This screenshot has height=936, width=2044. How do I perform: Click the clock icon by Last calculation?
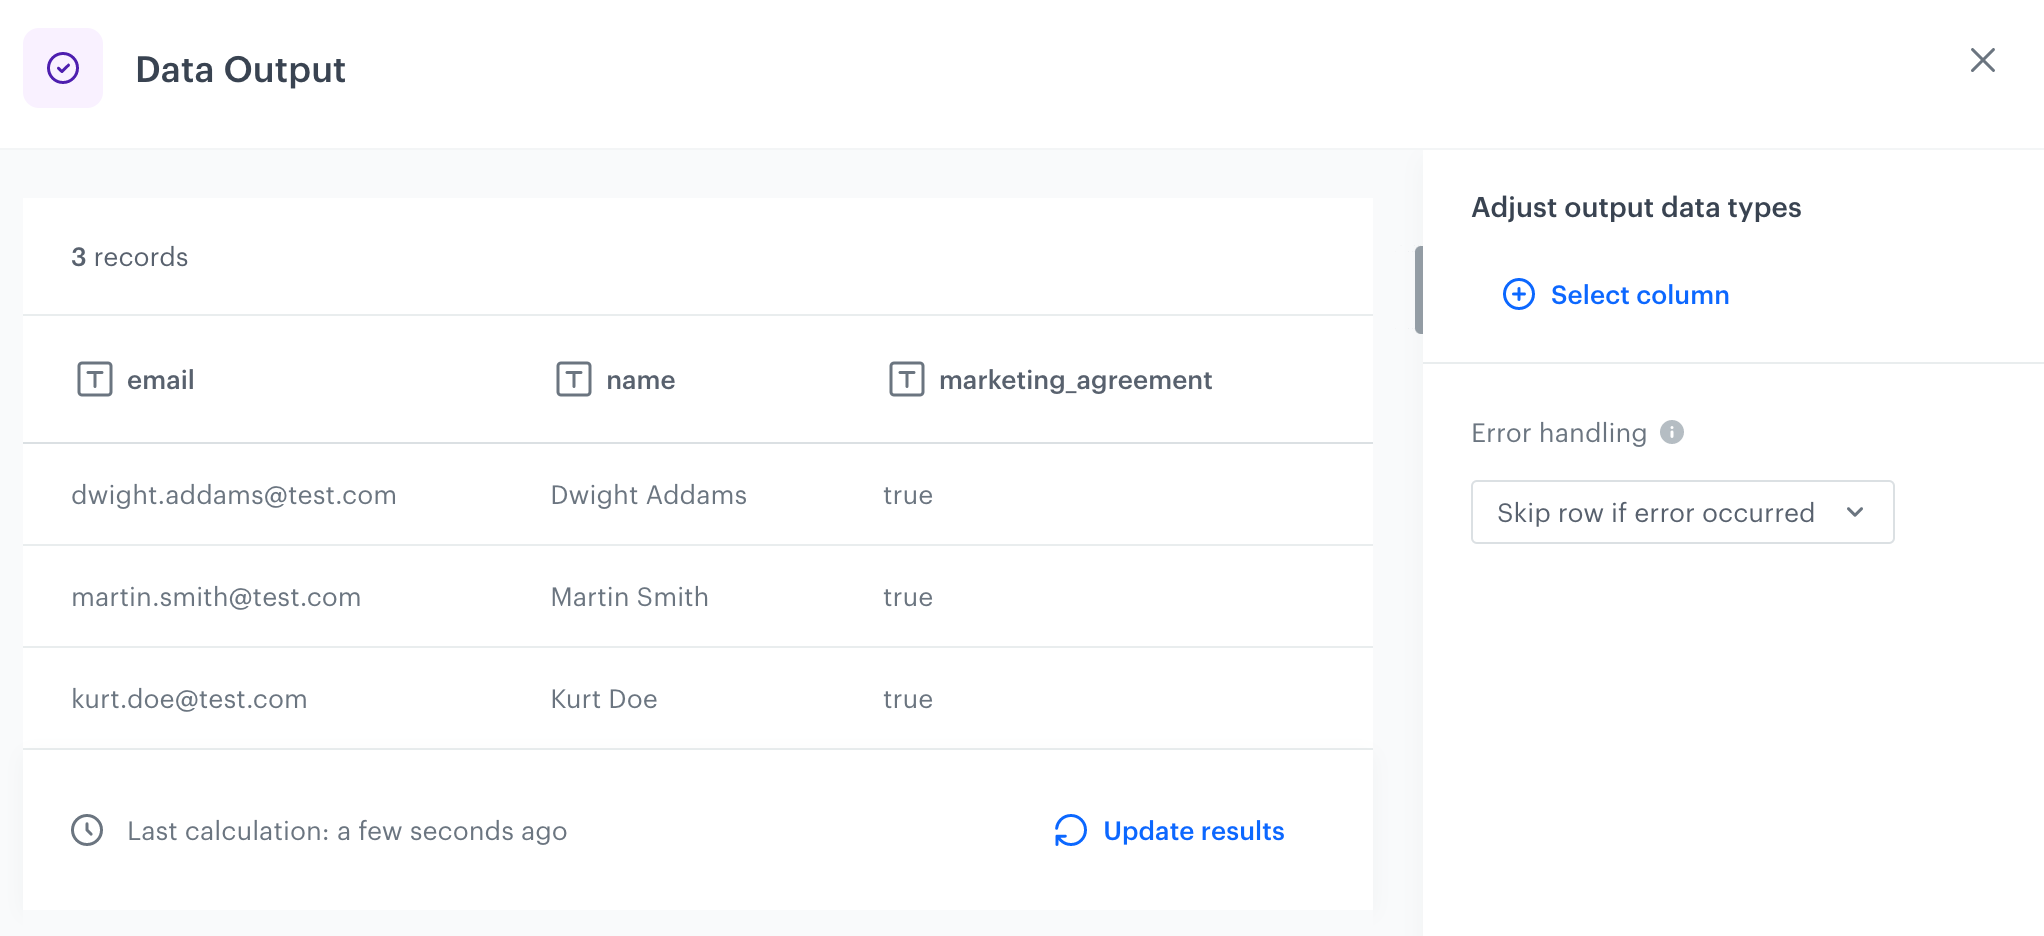click(87, 830)
